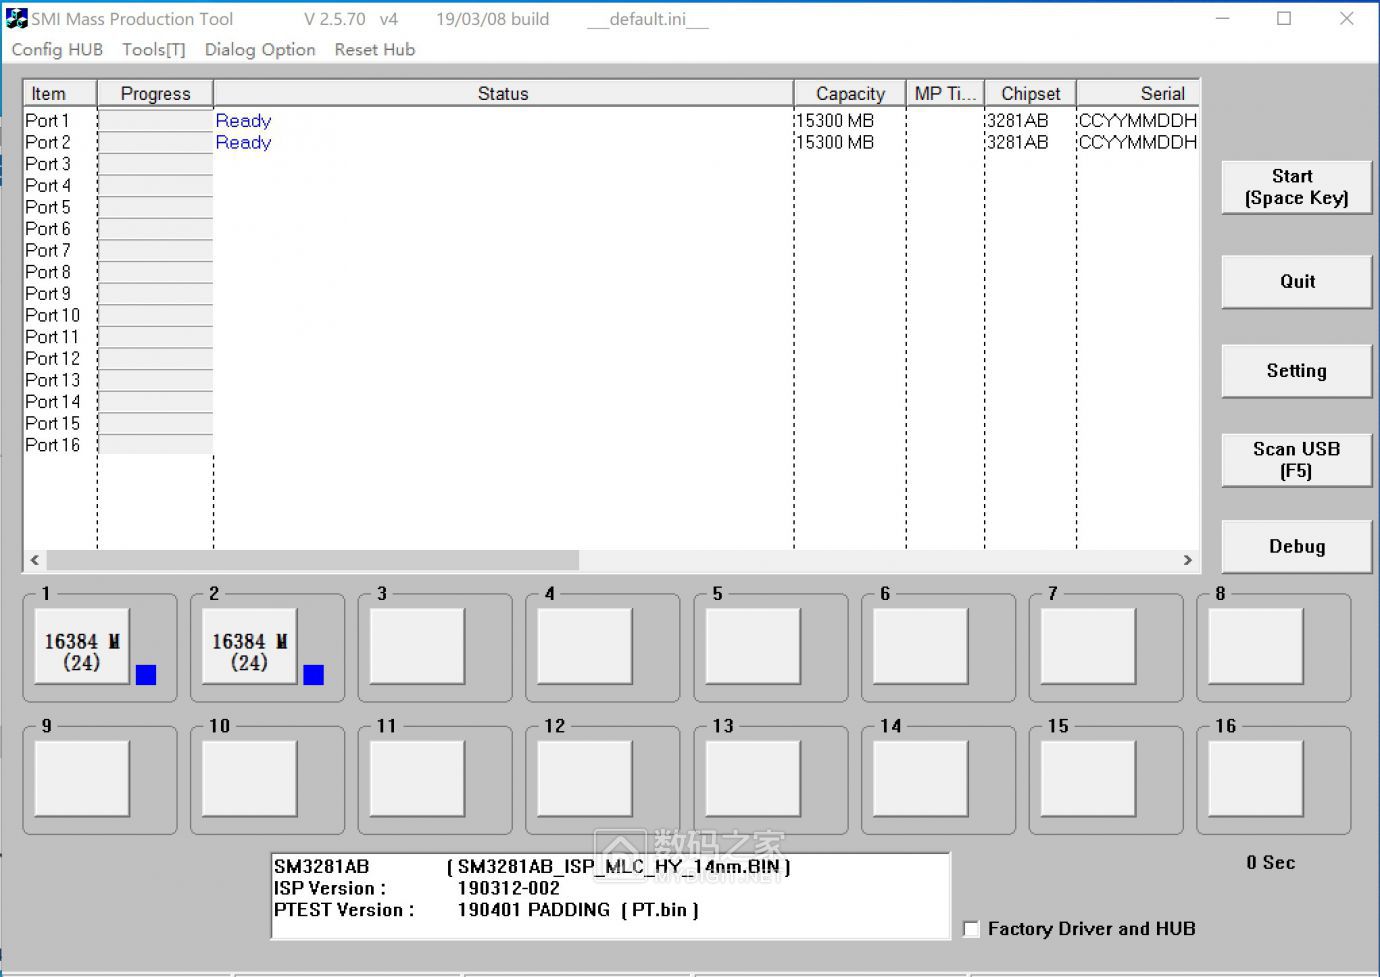
Task: Click ISP Version 190312-002 text
Action: [508, 888]
